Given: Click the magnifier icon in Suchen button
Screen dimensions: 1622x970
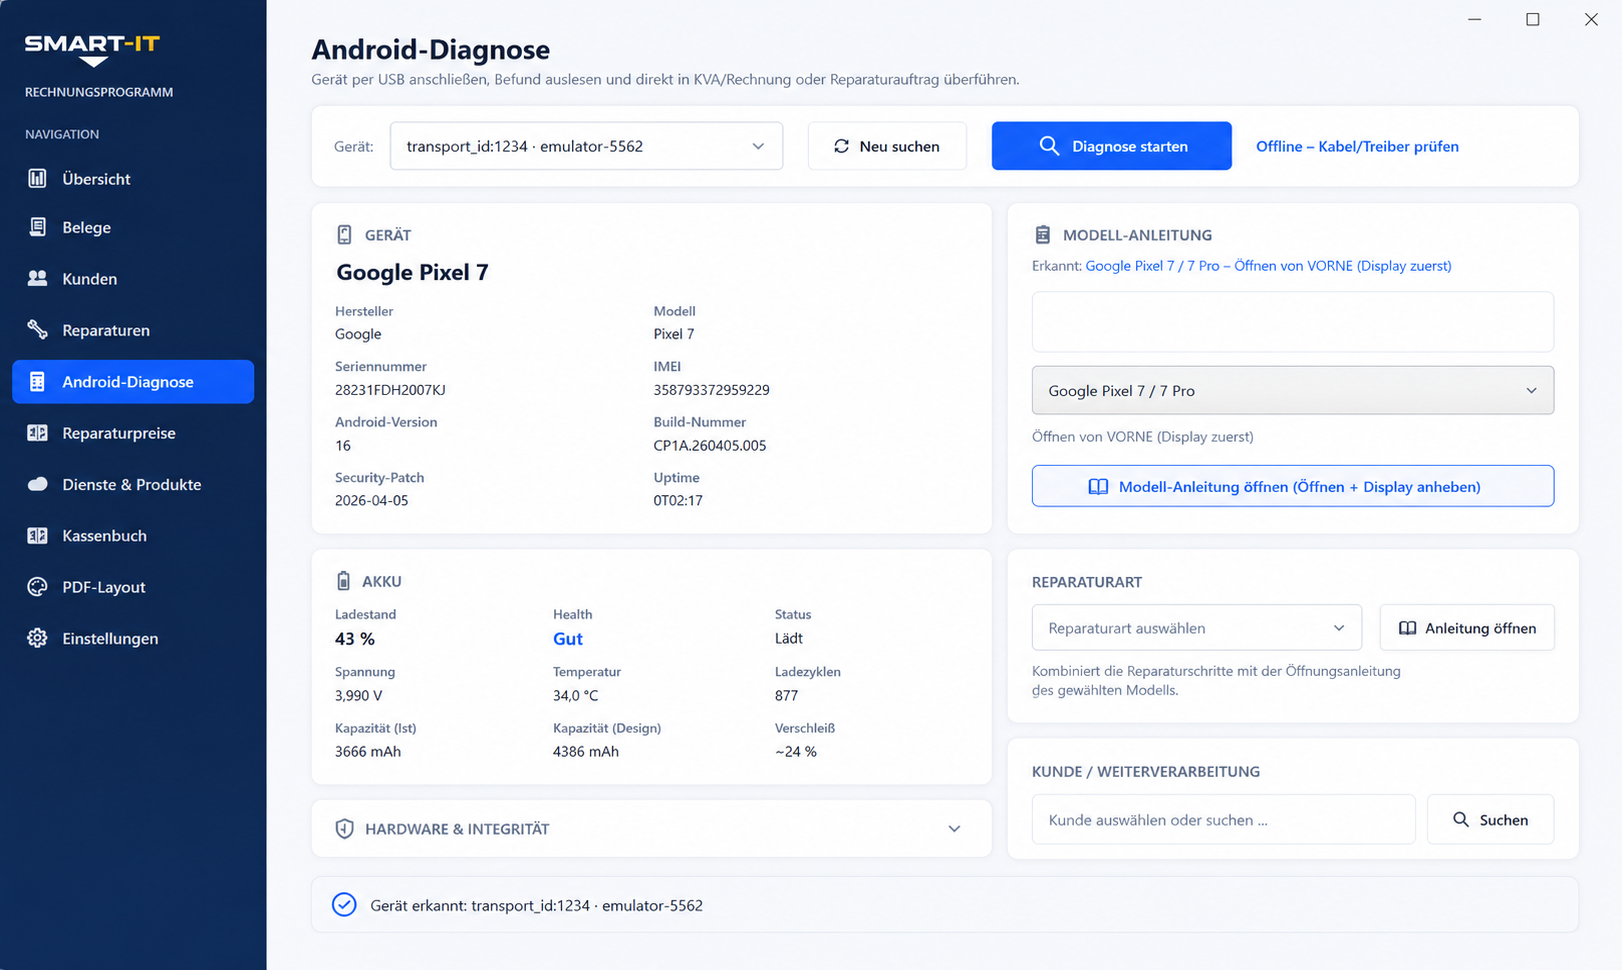Looking at the screenshot, I should (x=1461, y=819).
